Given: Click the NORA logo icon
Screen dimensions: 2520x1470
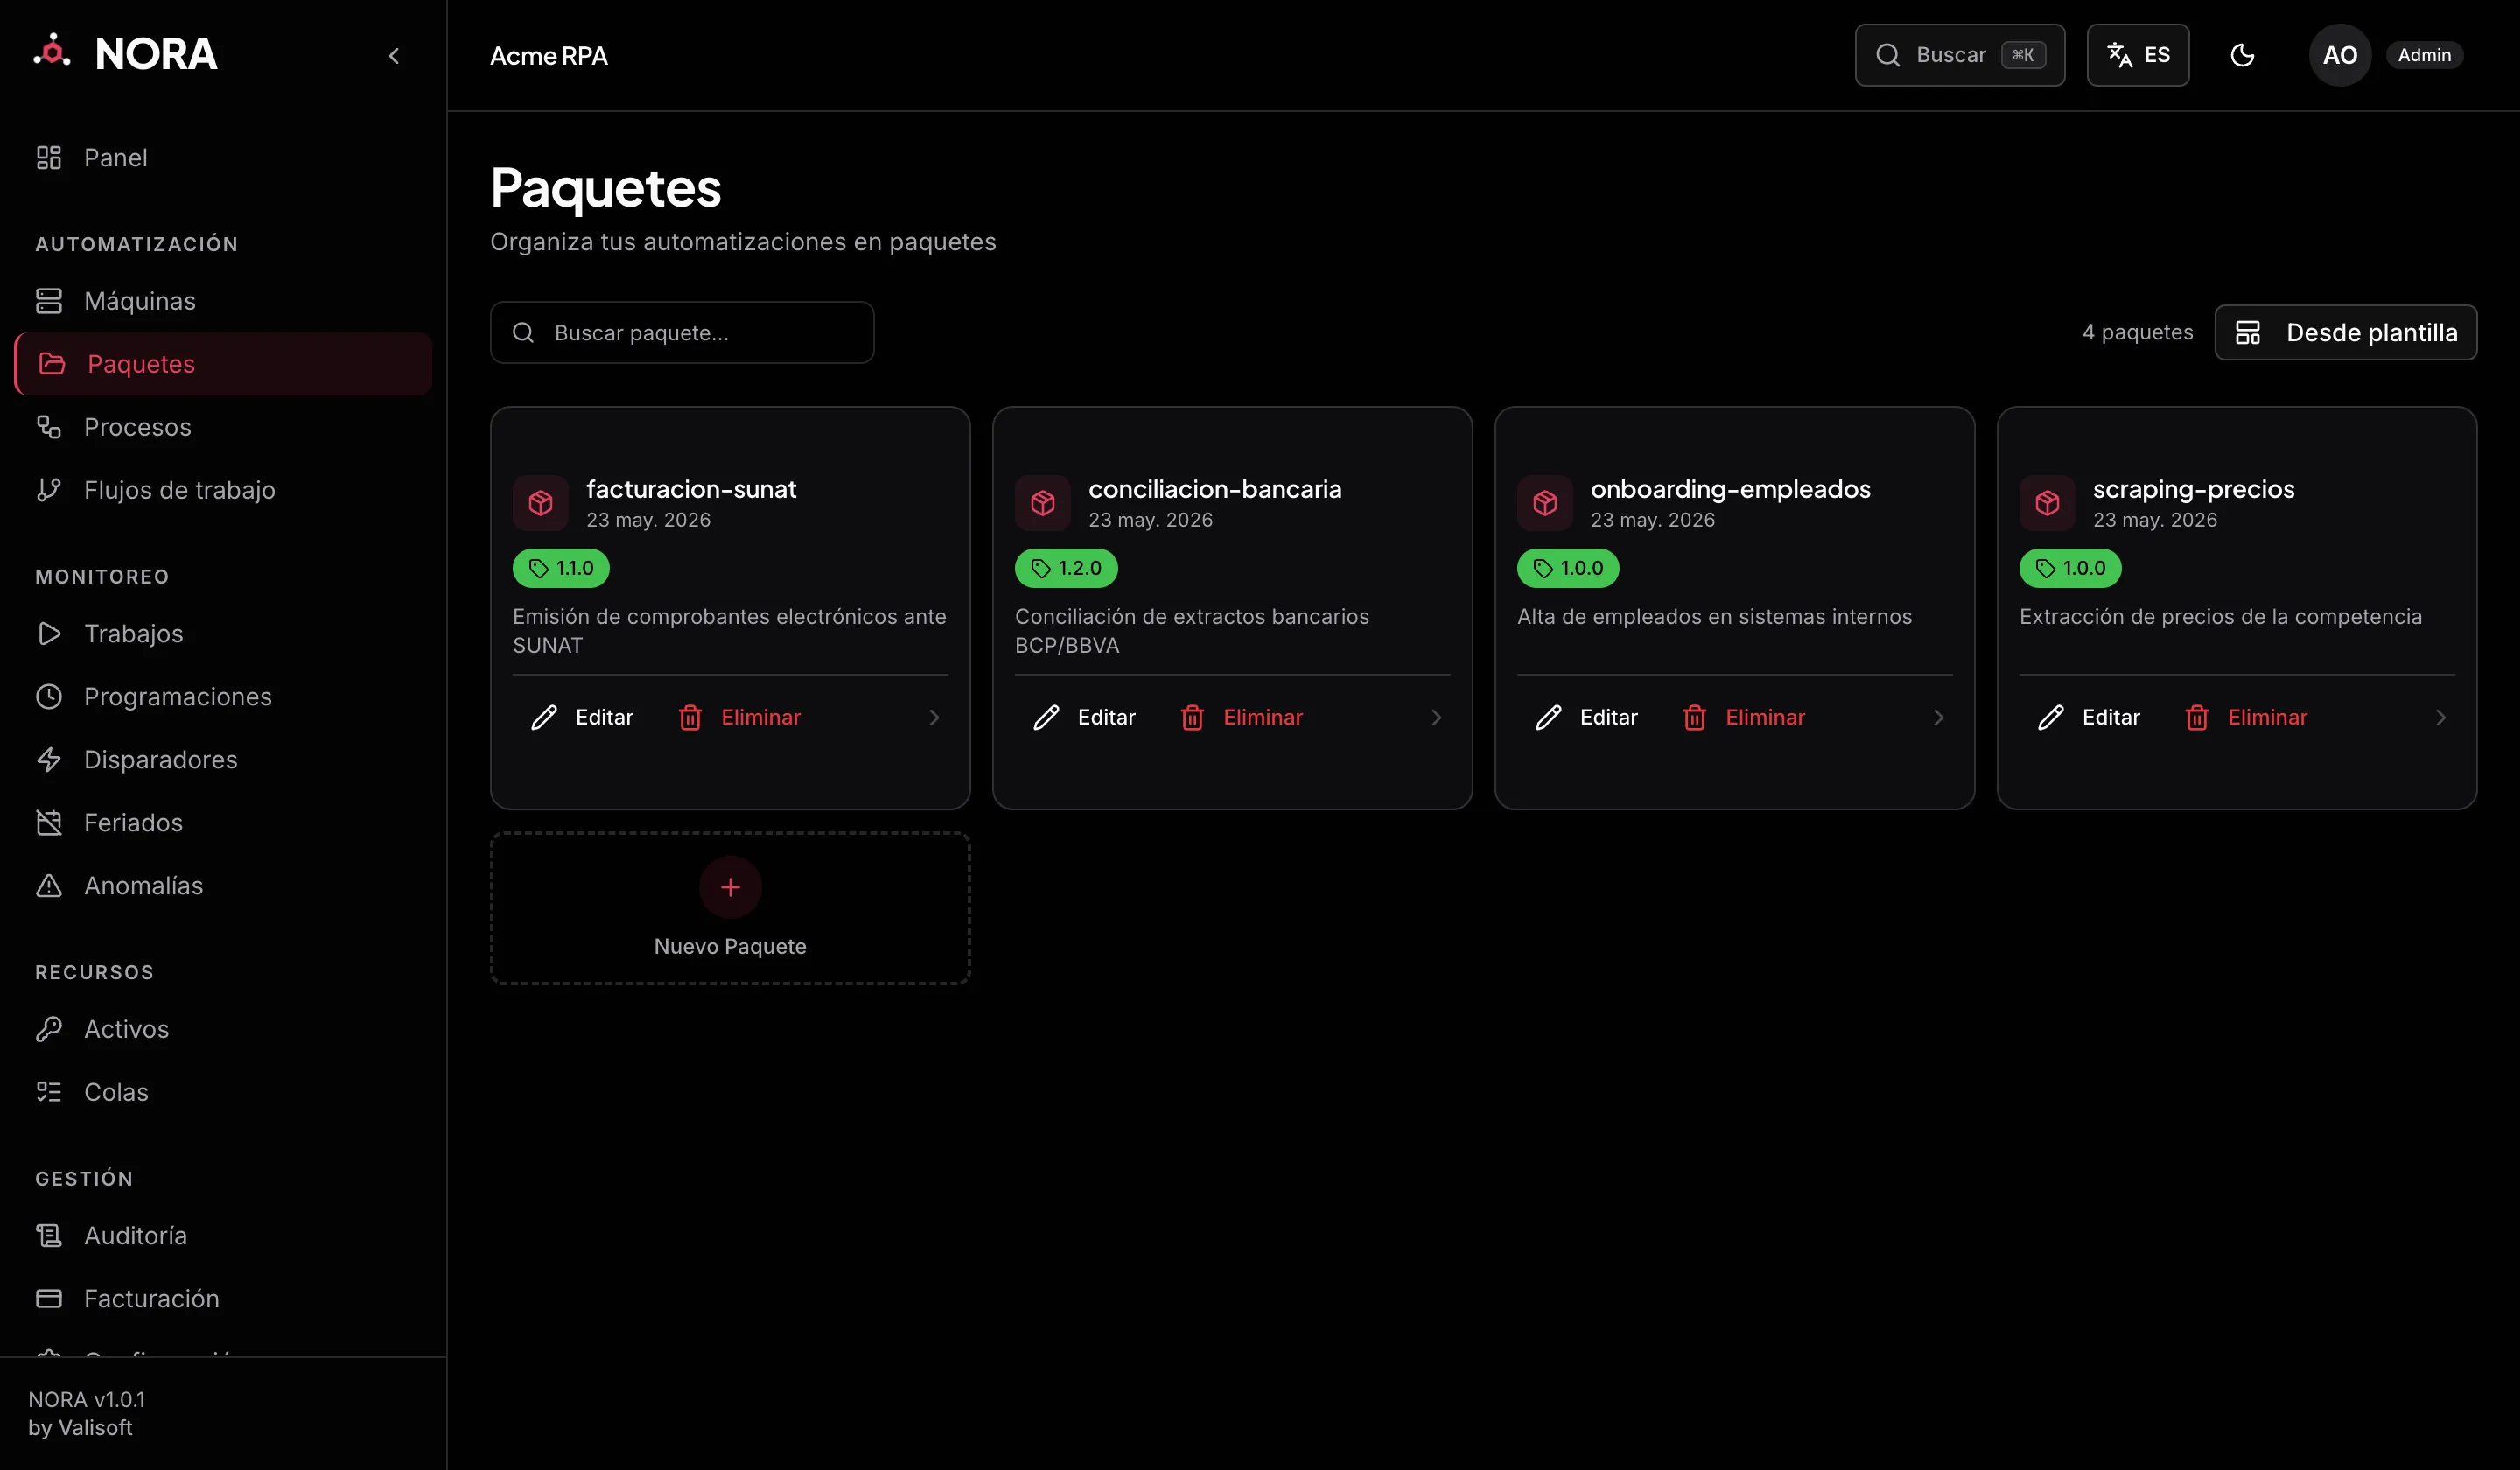Looking at the screenshot, I should 52,52.
